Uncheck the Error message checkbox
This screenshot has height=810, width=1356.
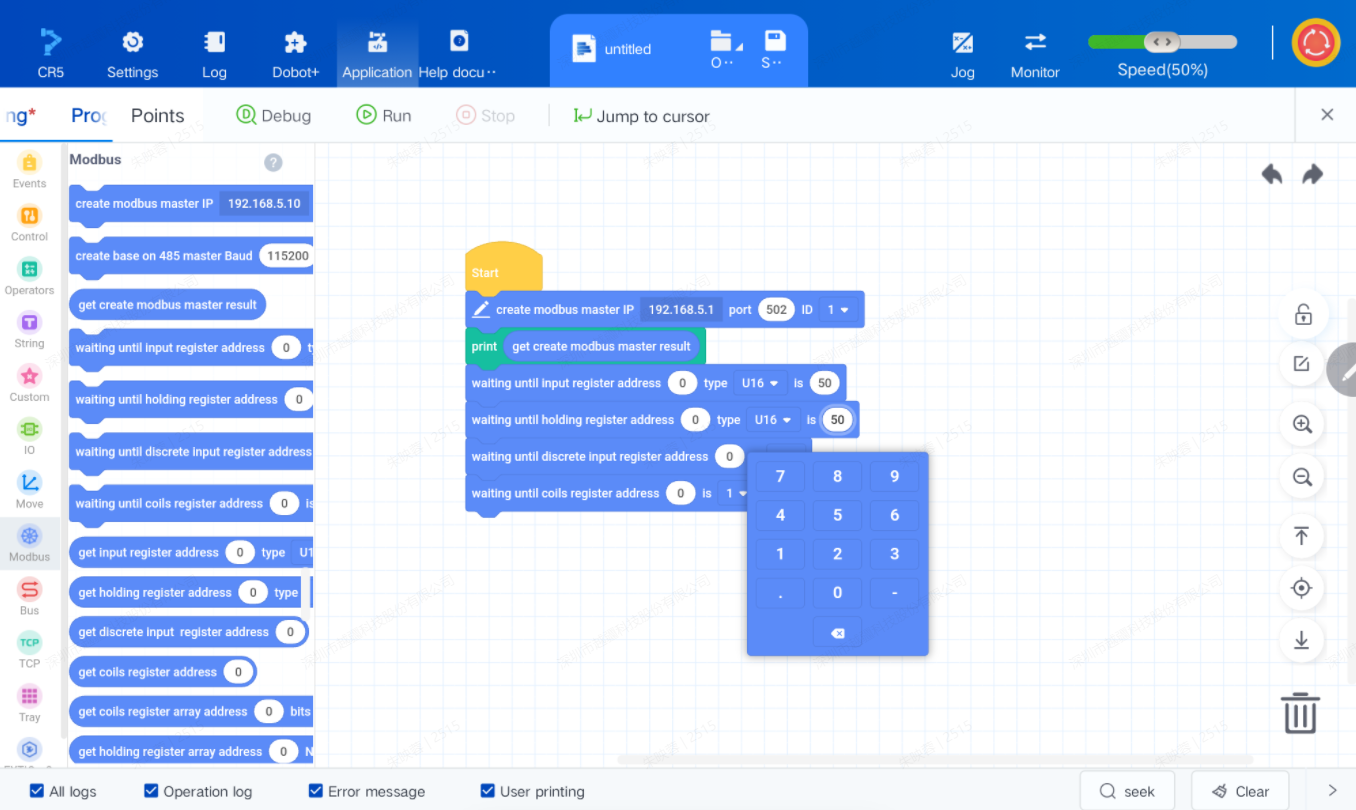click(315, 791)
